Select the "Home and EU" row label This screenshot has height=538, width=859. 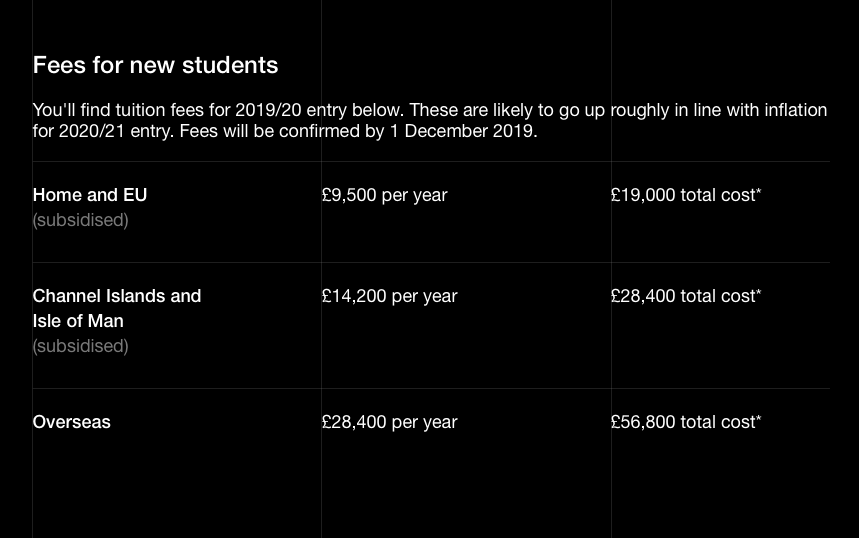click(90, 195)
